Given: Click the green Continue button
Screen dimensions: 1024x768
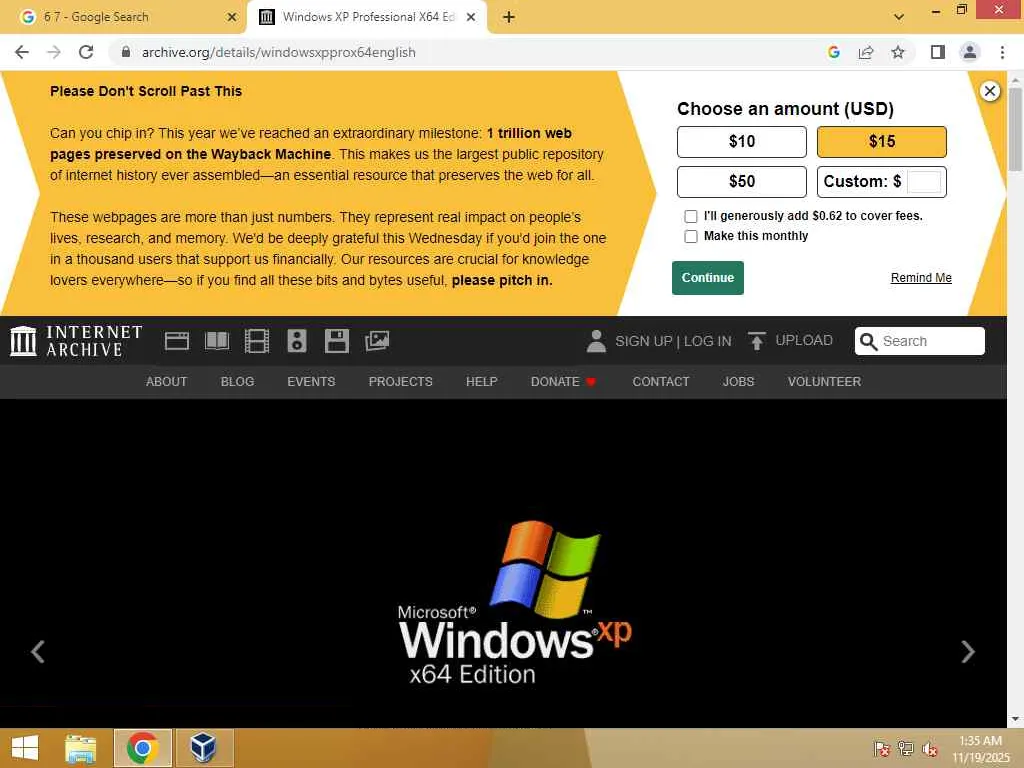Looking at the screenshot, I should point(708,278).
